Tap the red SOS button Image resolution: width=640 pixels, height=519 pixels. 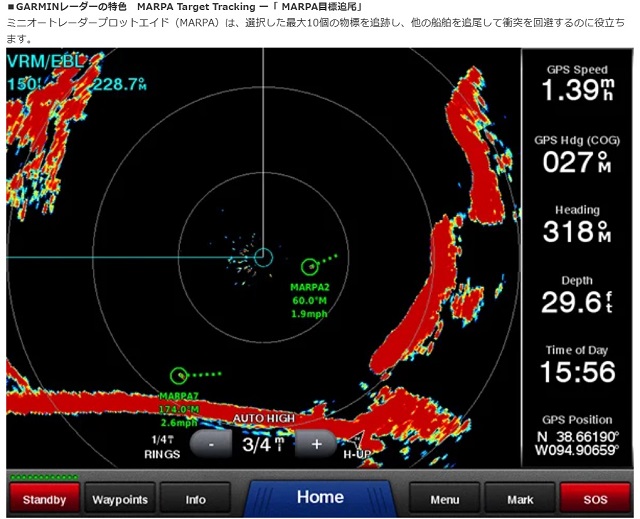595,498
